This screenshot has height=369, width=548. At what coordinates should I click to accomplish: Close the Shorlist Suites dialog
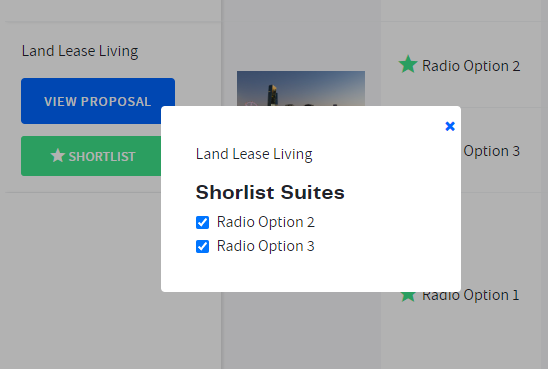pos(450,126)
